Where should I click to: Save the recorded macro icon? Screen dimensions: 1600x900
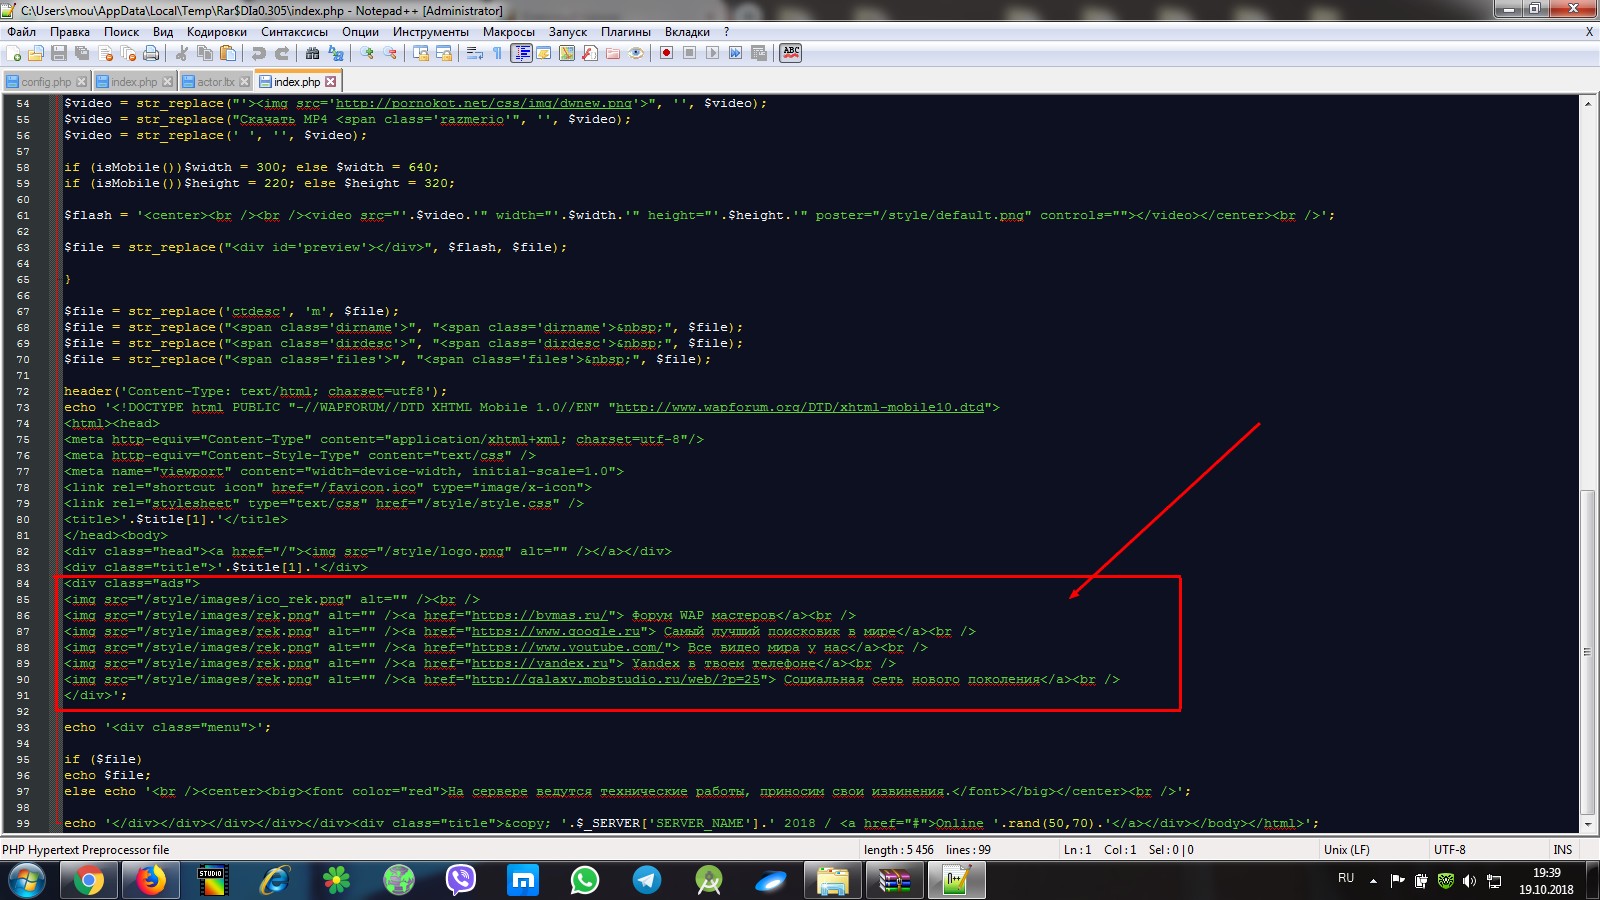tap(759, 53)
